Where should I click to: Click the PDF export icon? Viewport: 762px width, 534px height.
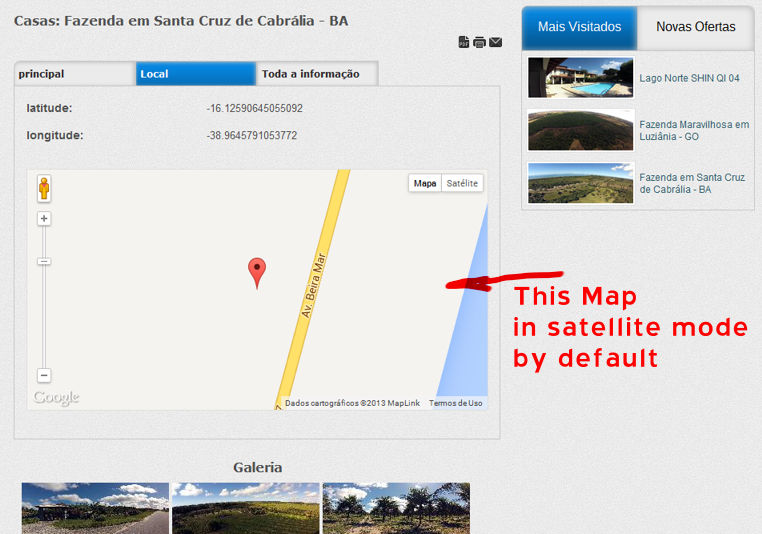pos(464,42)
